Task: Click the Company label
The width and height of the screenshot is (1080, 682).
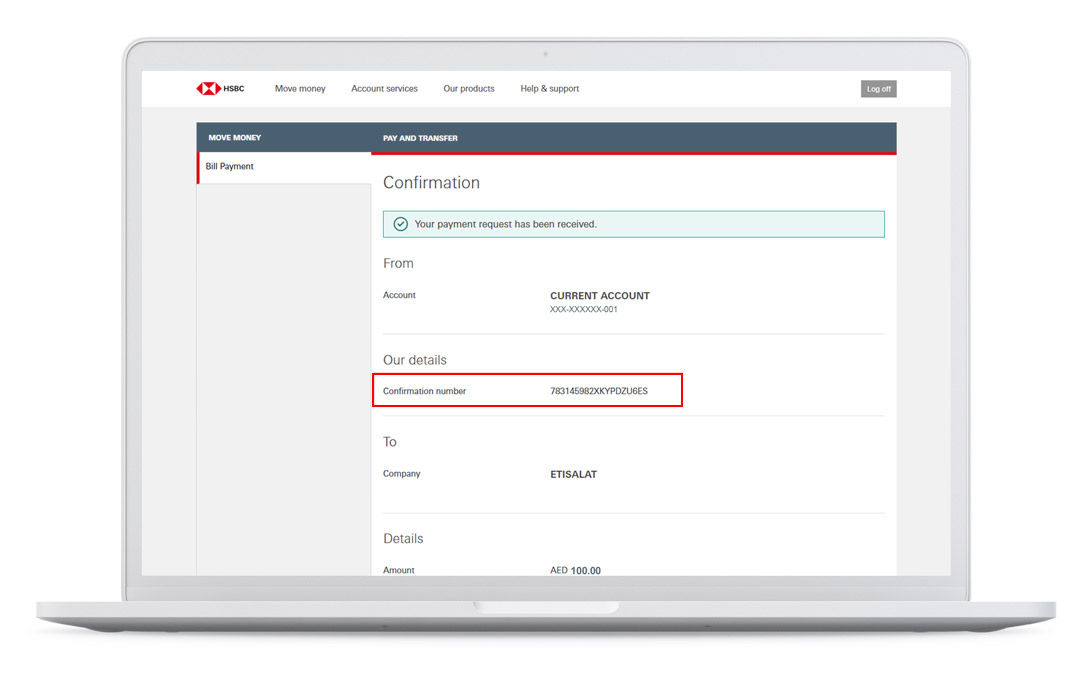Action: [402, 474]
